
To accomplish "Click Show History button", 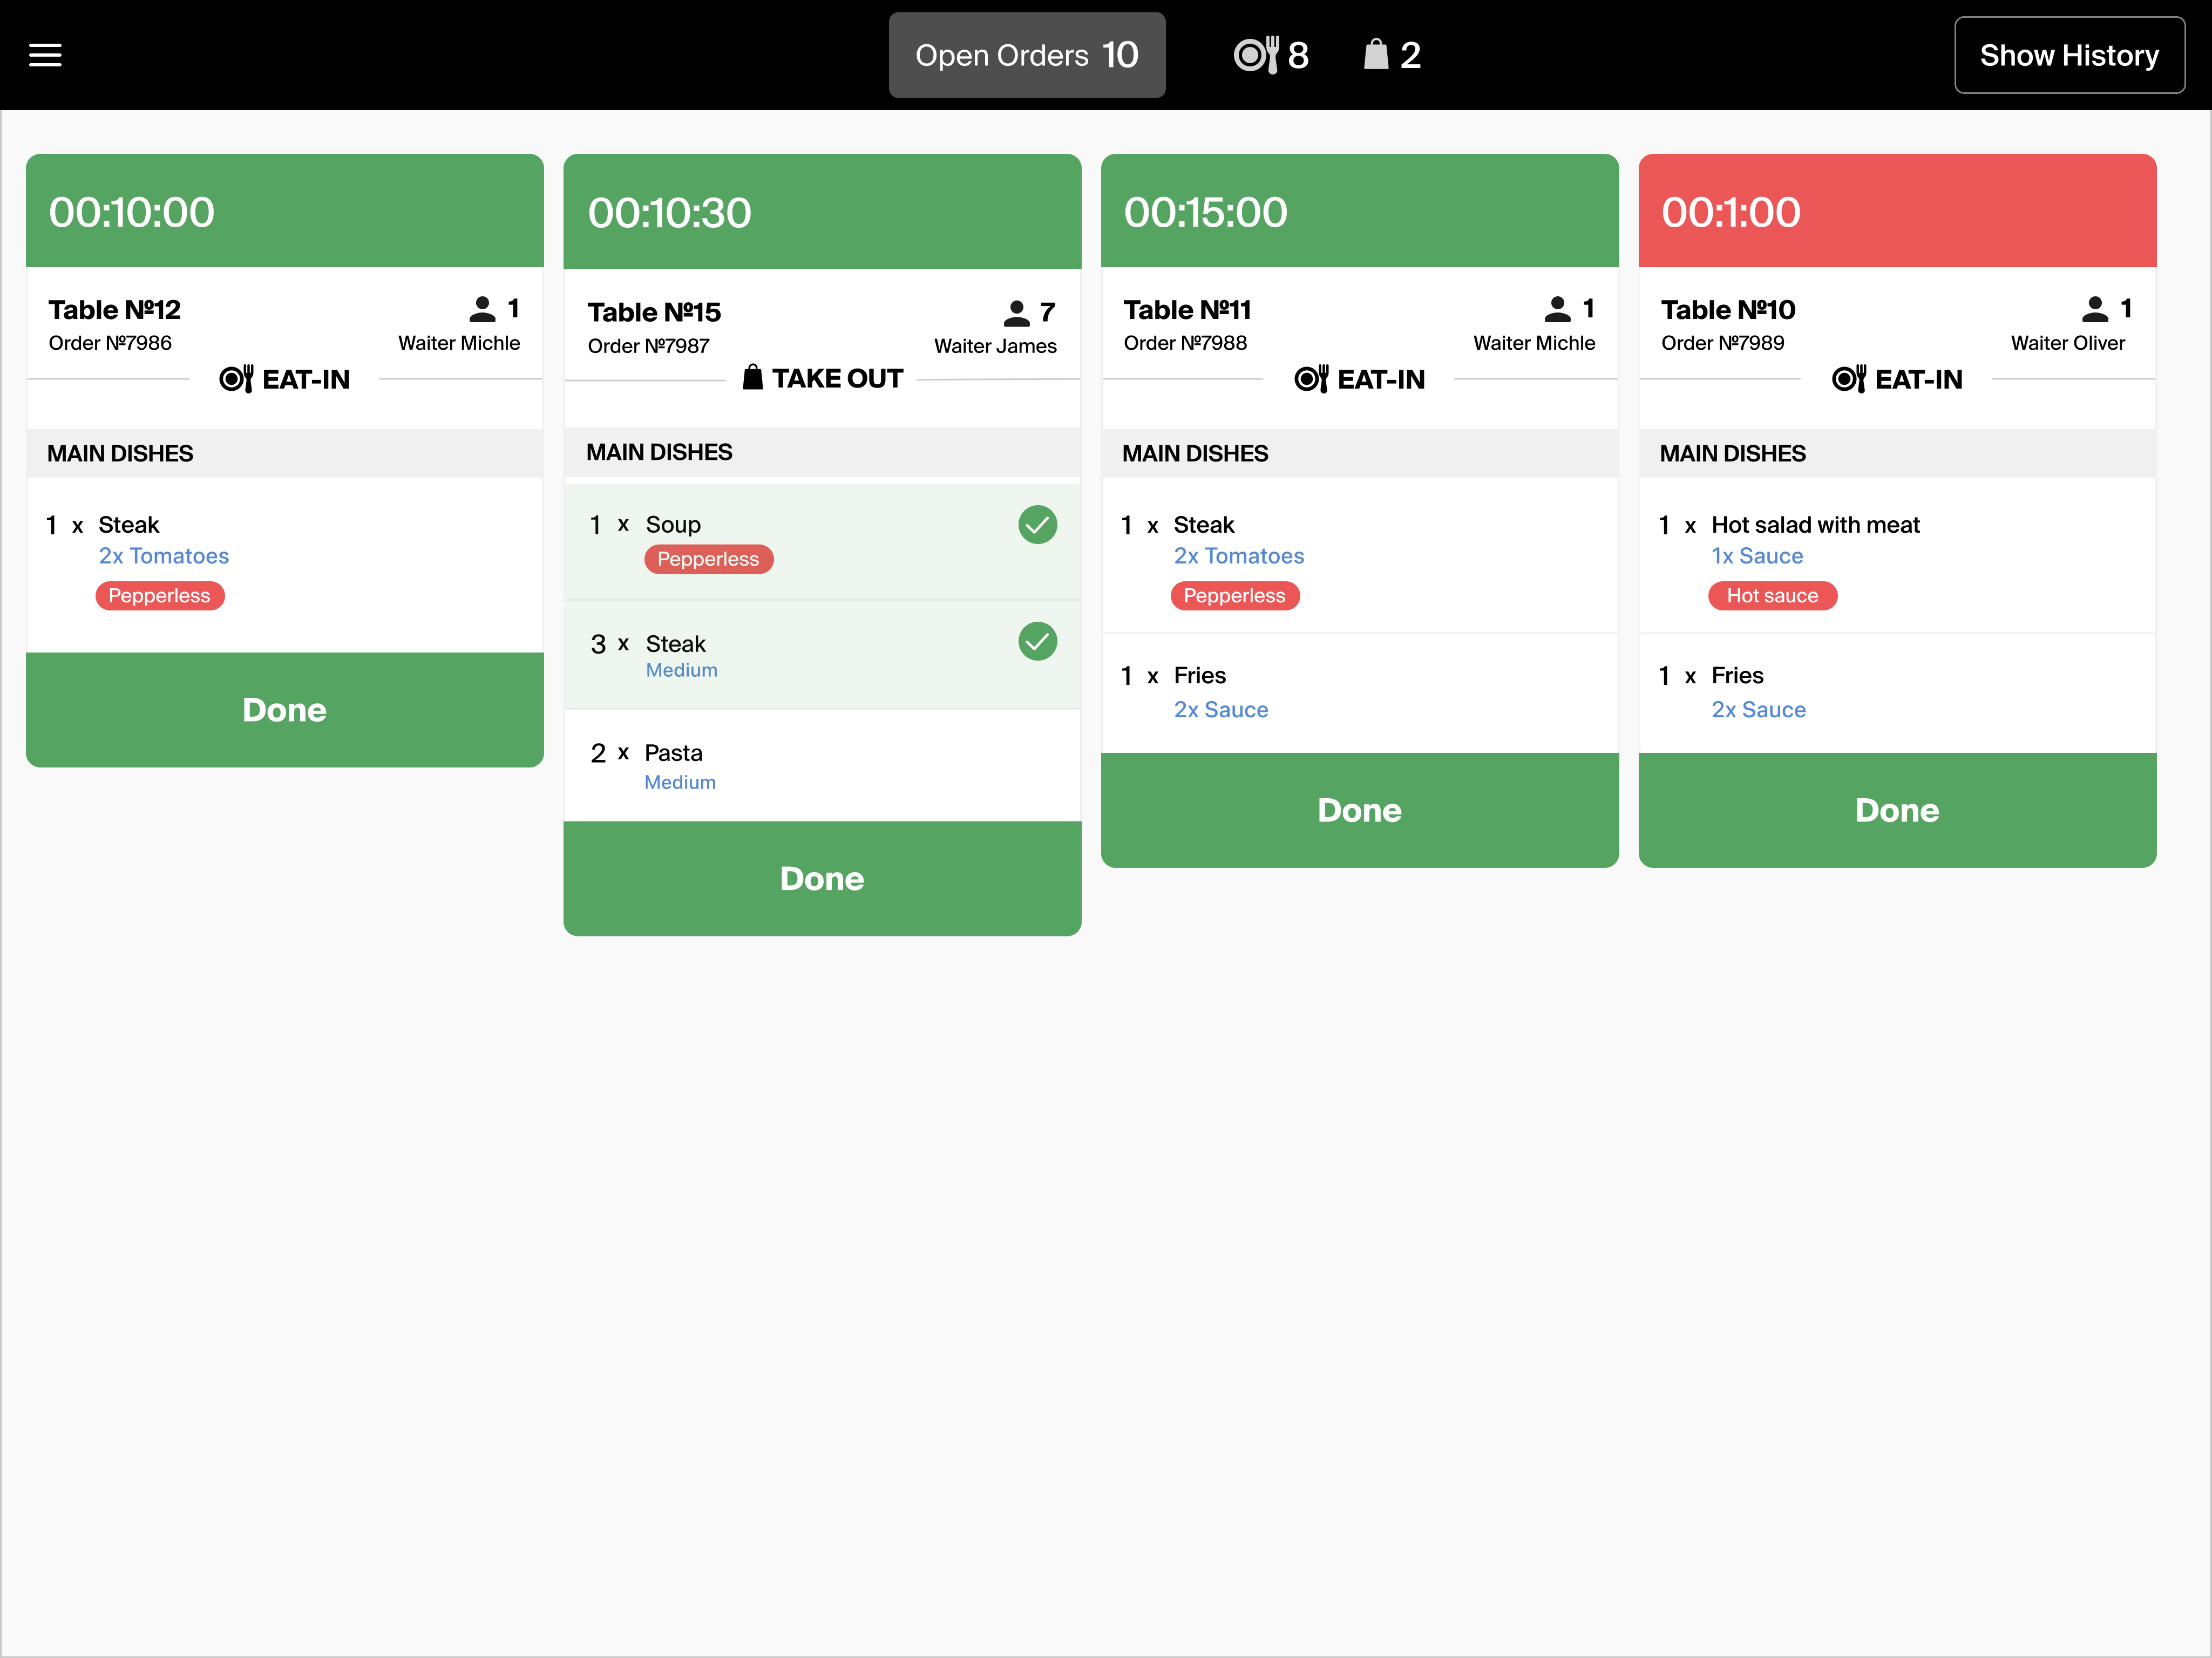I will [x=2069, y=55].
